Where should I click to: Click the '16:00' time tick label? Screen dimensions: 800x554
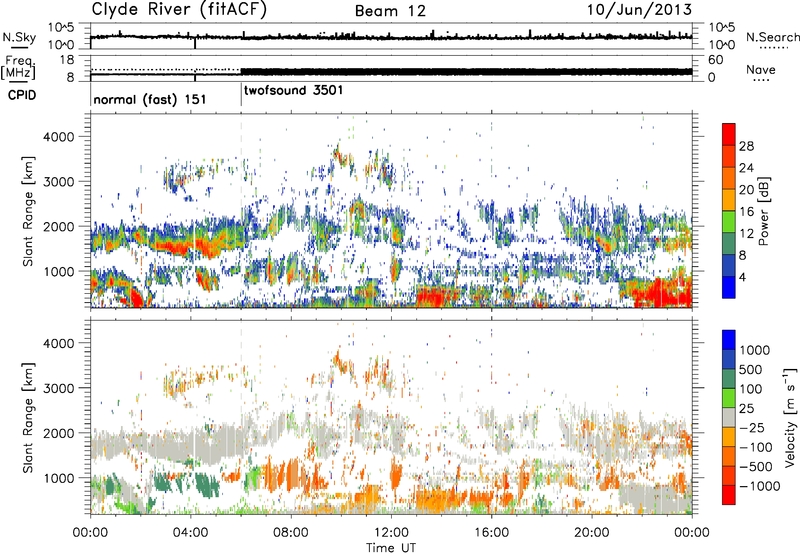point(491,533)
